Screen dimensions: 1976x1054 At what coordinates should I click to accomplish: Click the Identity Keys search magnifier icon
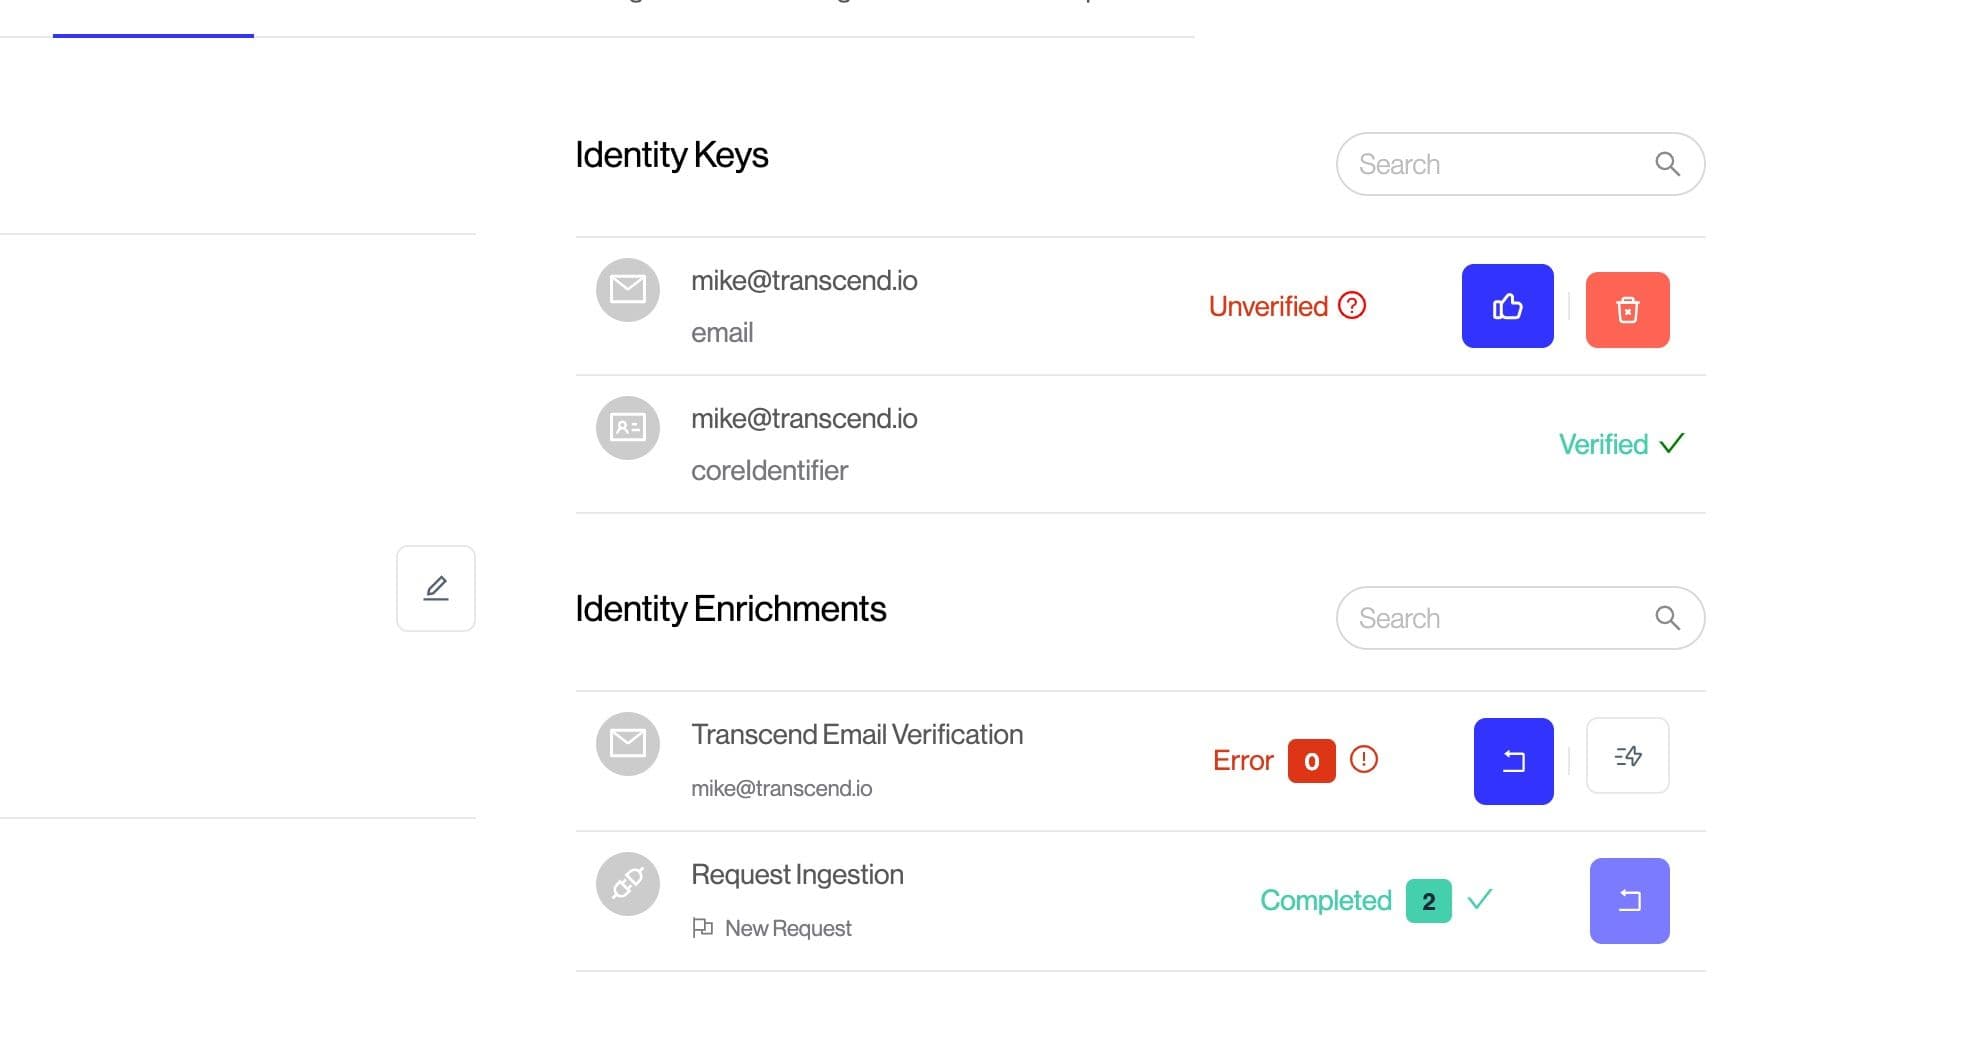pos(1667,164)
